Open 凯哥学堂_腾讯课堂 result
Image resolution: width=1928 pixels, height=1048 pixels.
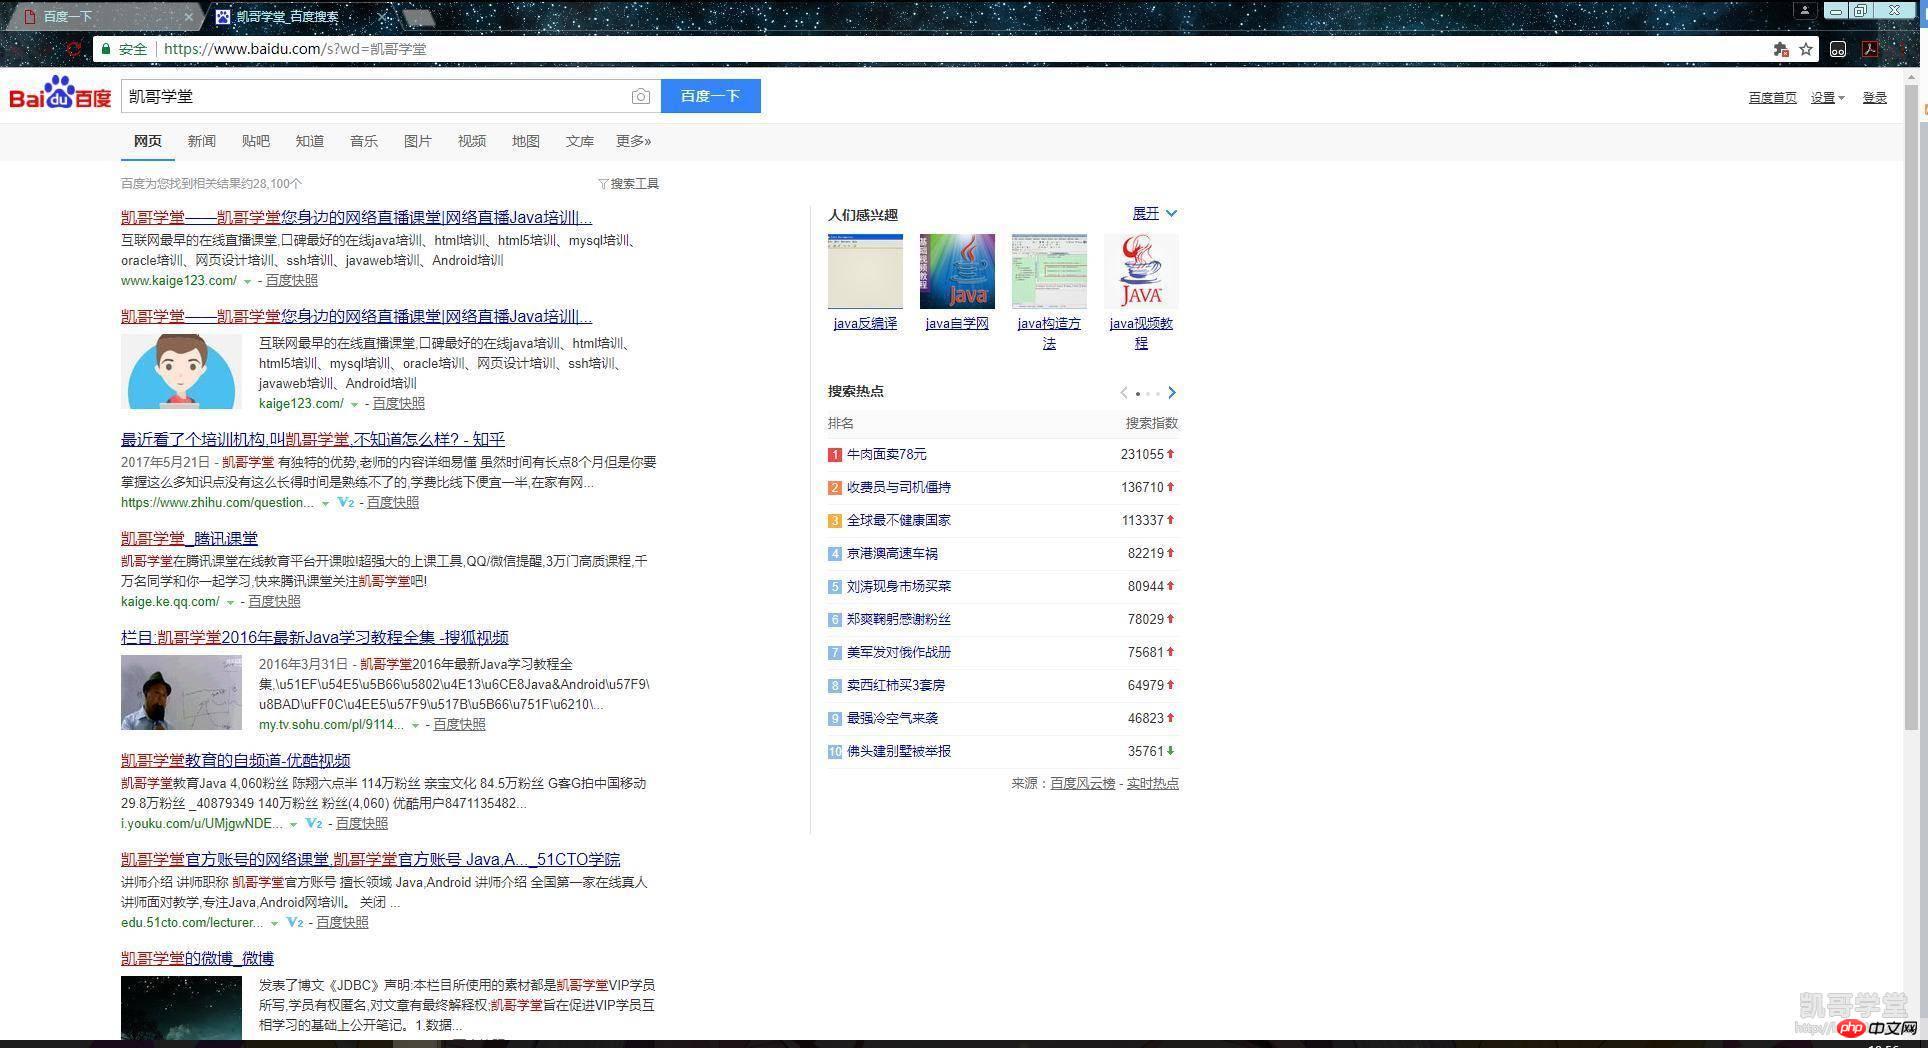point(189,538)
